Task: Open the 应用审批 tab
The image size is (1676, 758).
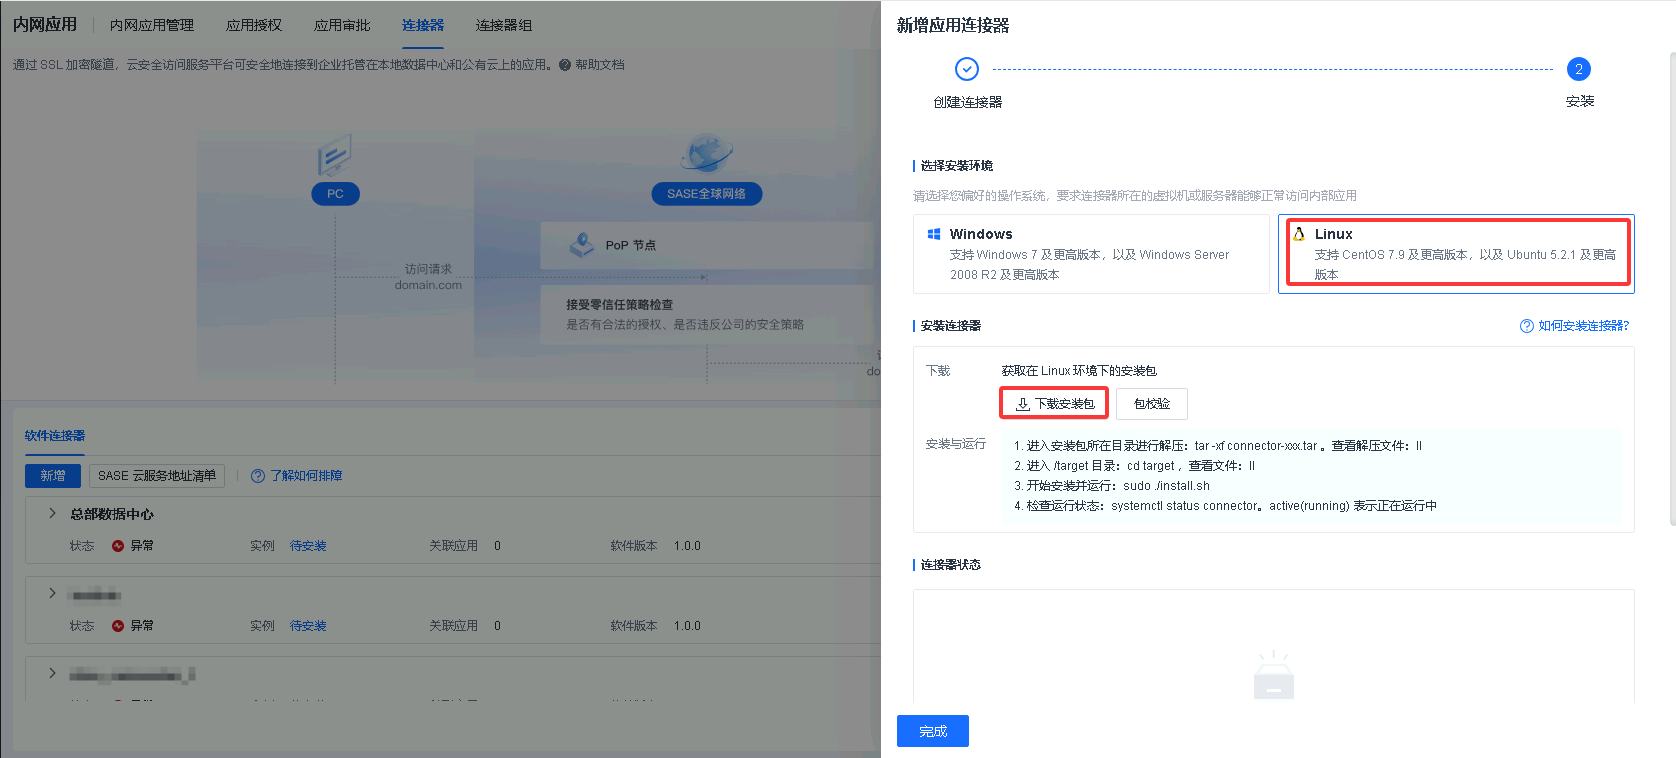Action: 342,25
